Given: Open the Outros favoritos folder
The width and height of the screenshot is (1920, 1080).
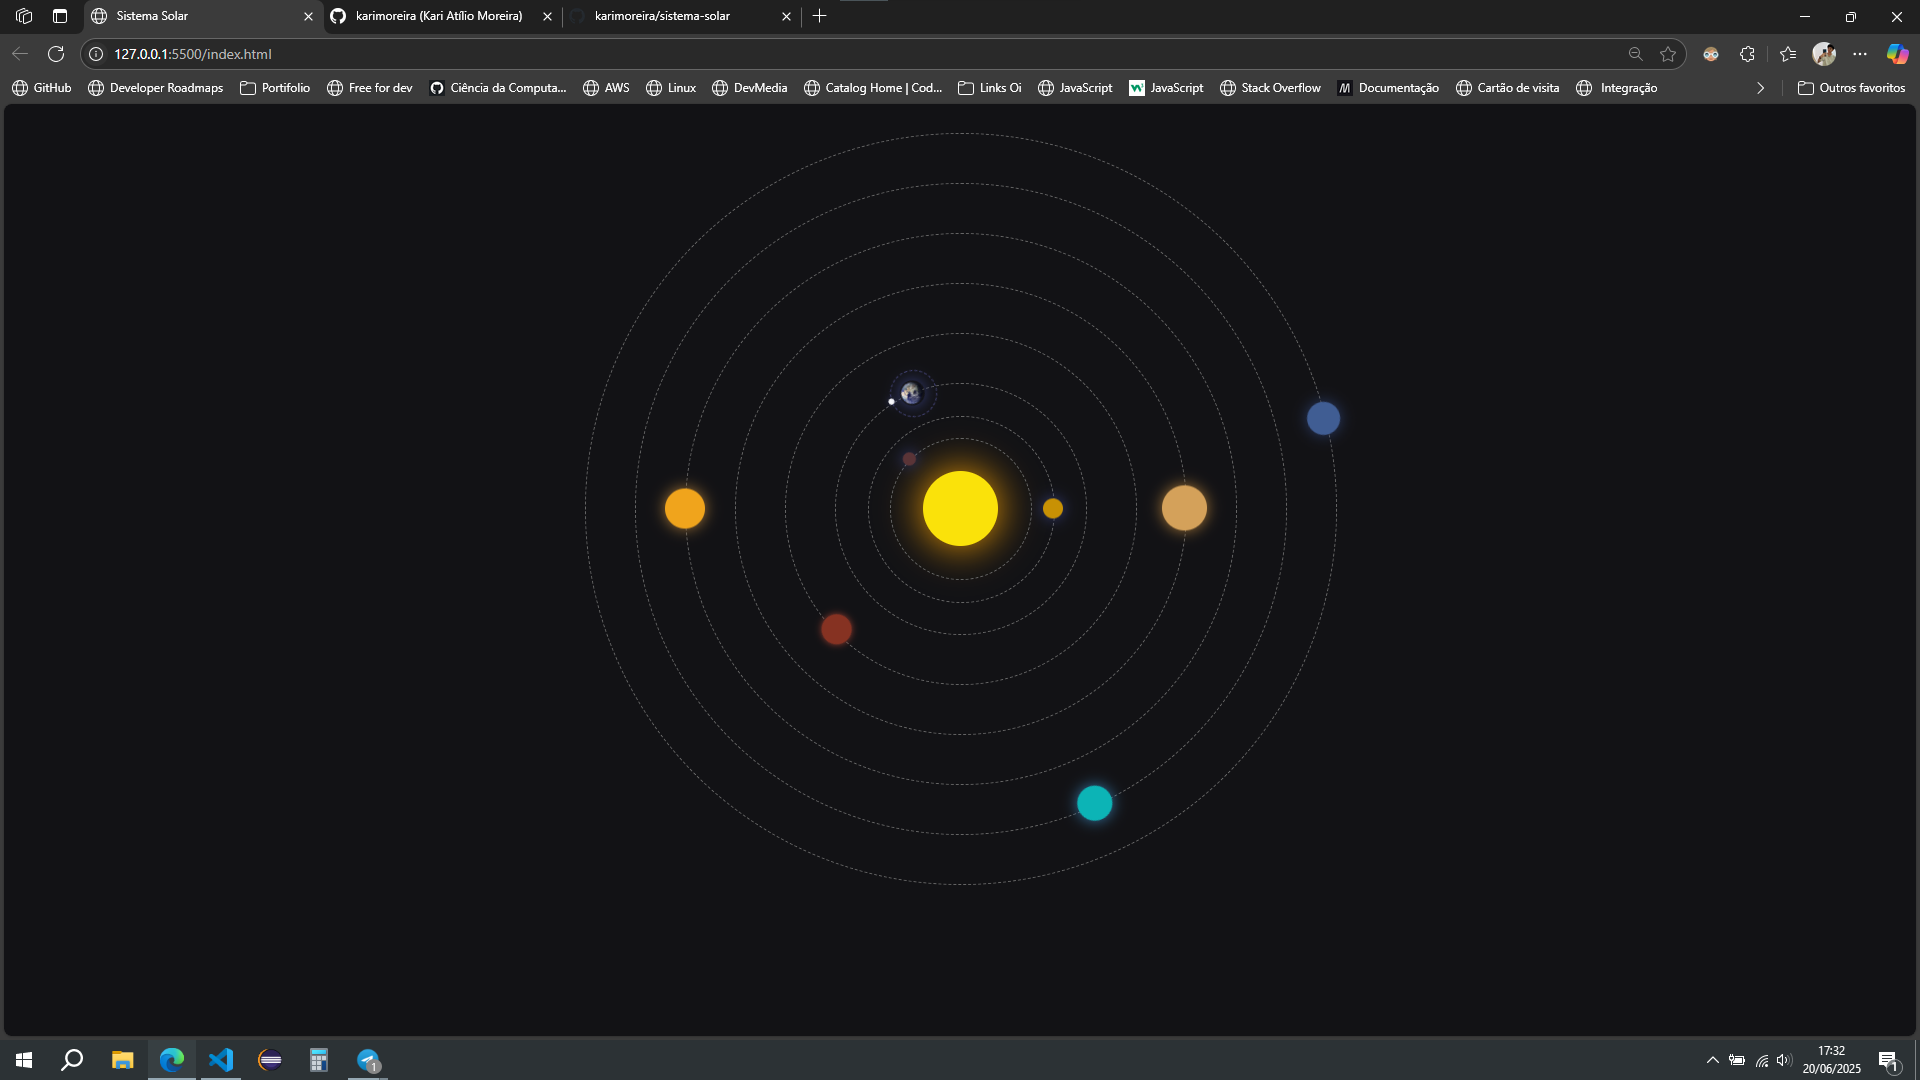Looking at the screenshot, I should [1851, 88].
